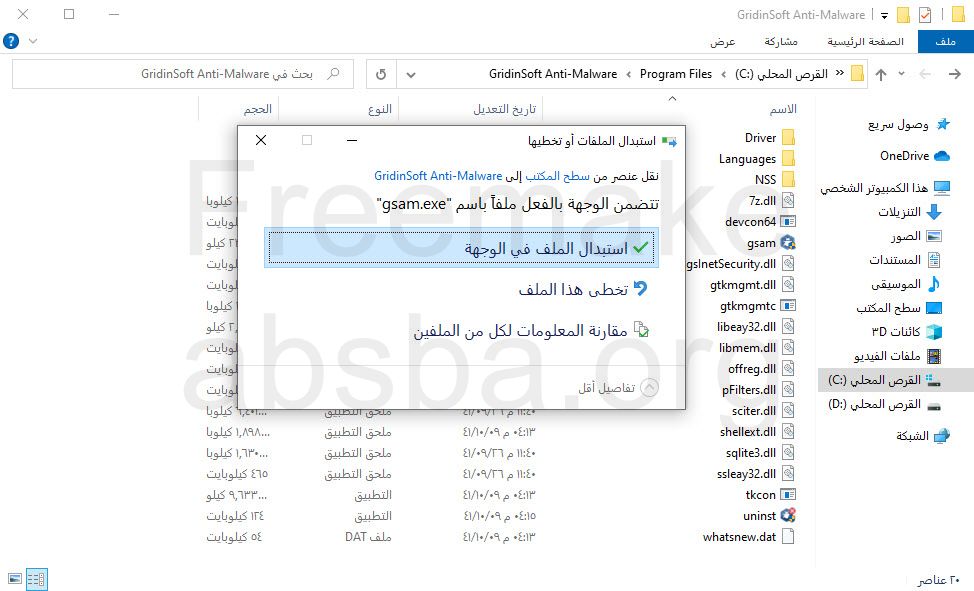Viewport: 974px width, 591px height.
Task: Select the shellext.dll file name
Action: pyautogui.click(x=748, y=432)
